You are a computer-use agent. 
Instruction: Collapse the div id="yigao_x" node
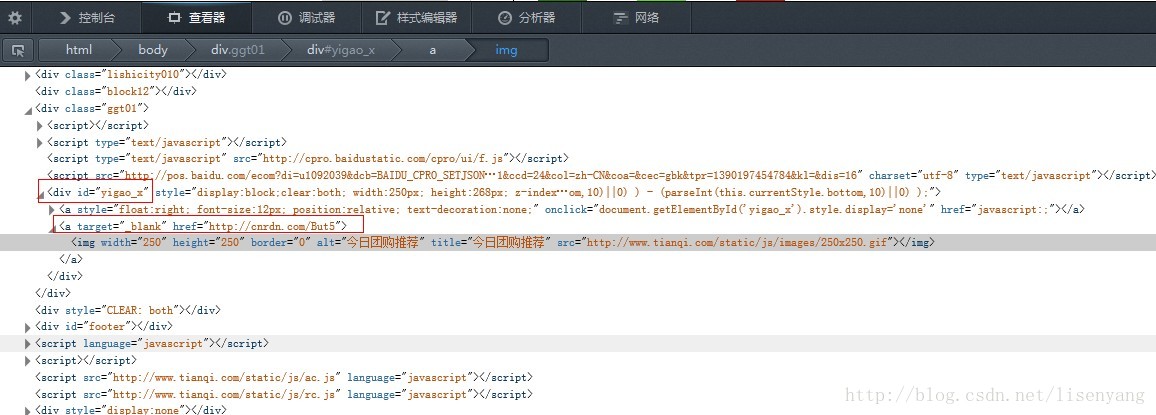point(40,194)
